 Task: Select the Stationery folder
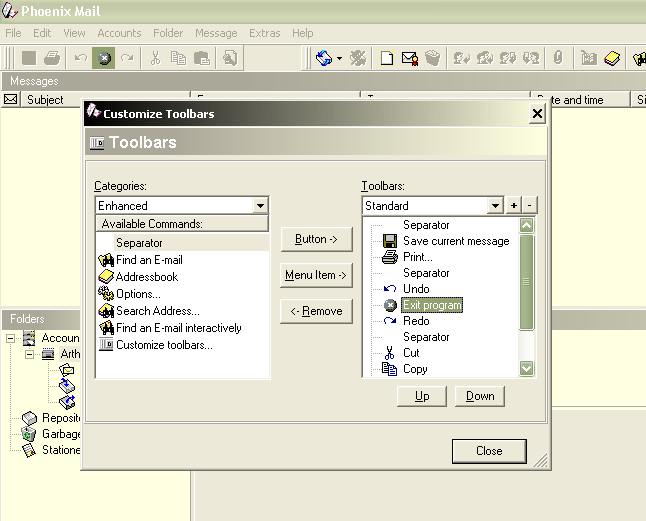(61, 450)
